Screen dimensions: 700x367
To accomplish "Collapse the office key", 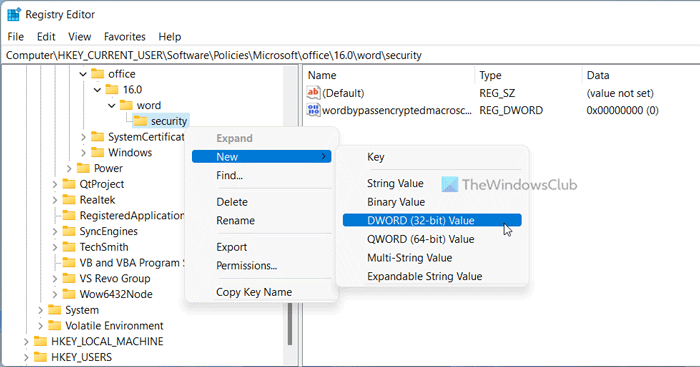I will coord(83,74).
